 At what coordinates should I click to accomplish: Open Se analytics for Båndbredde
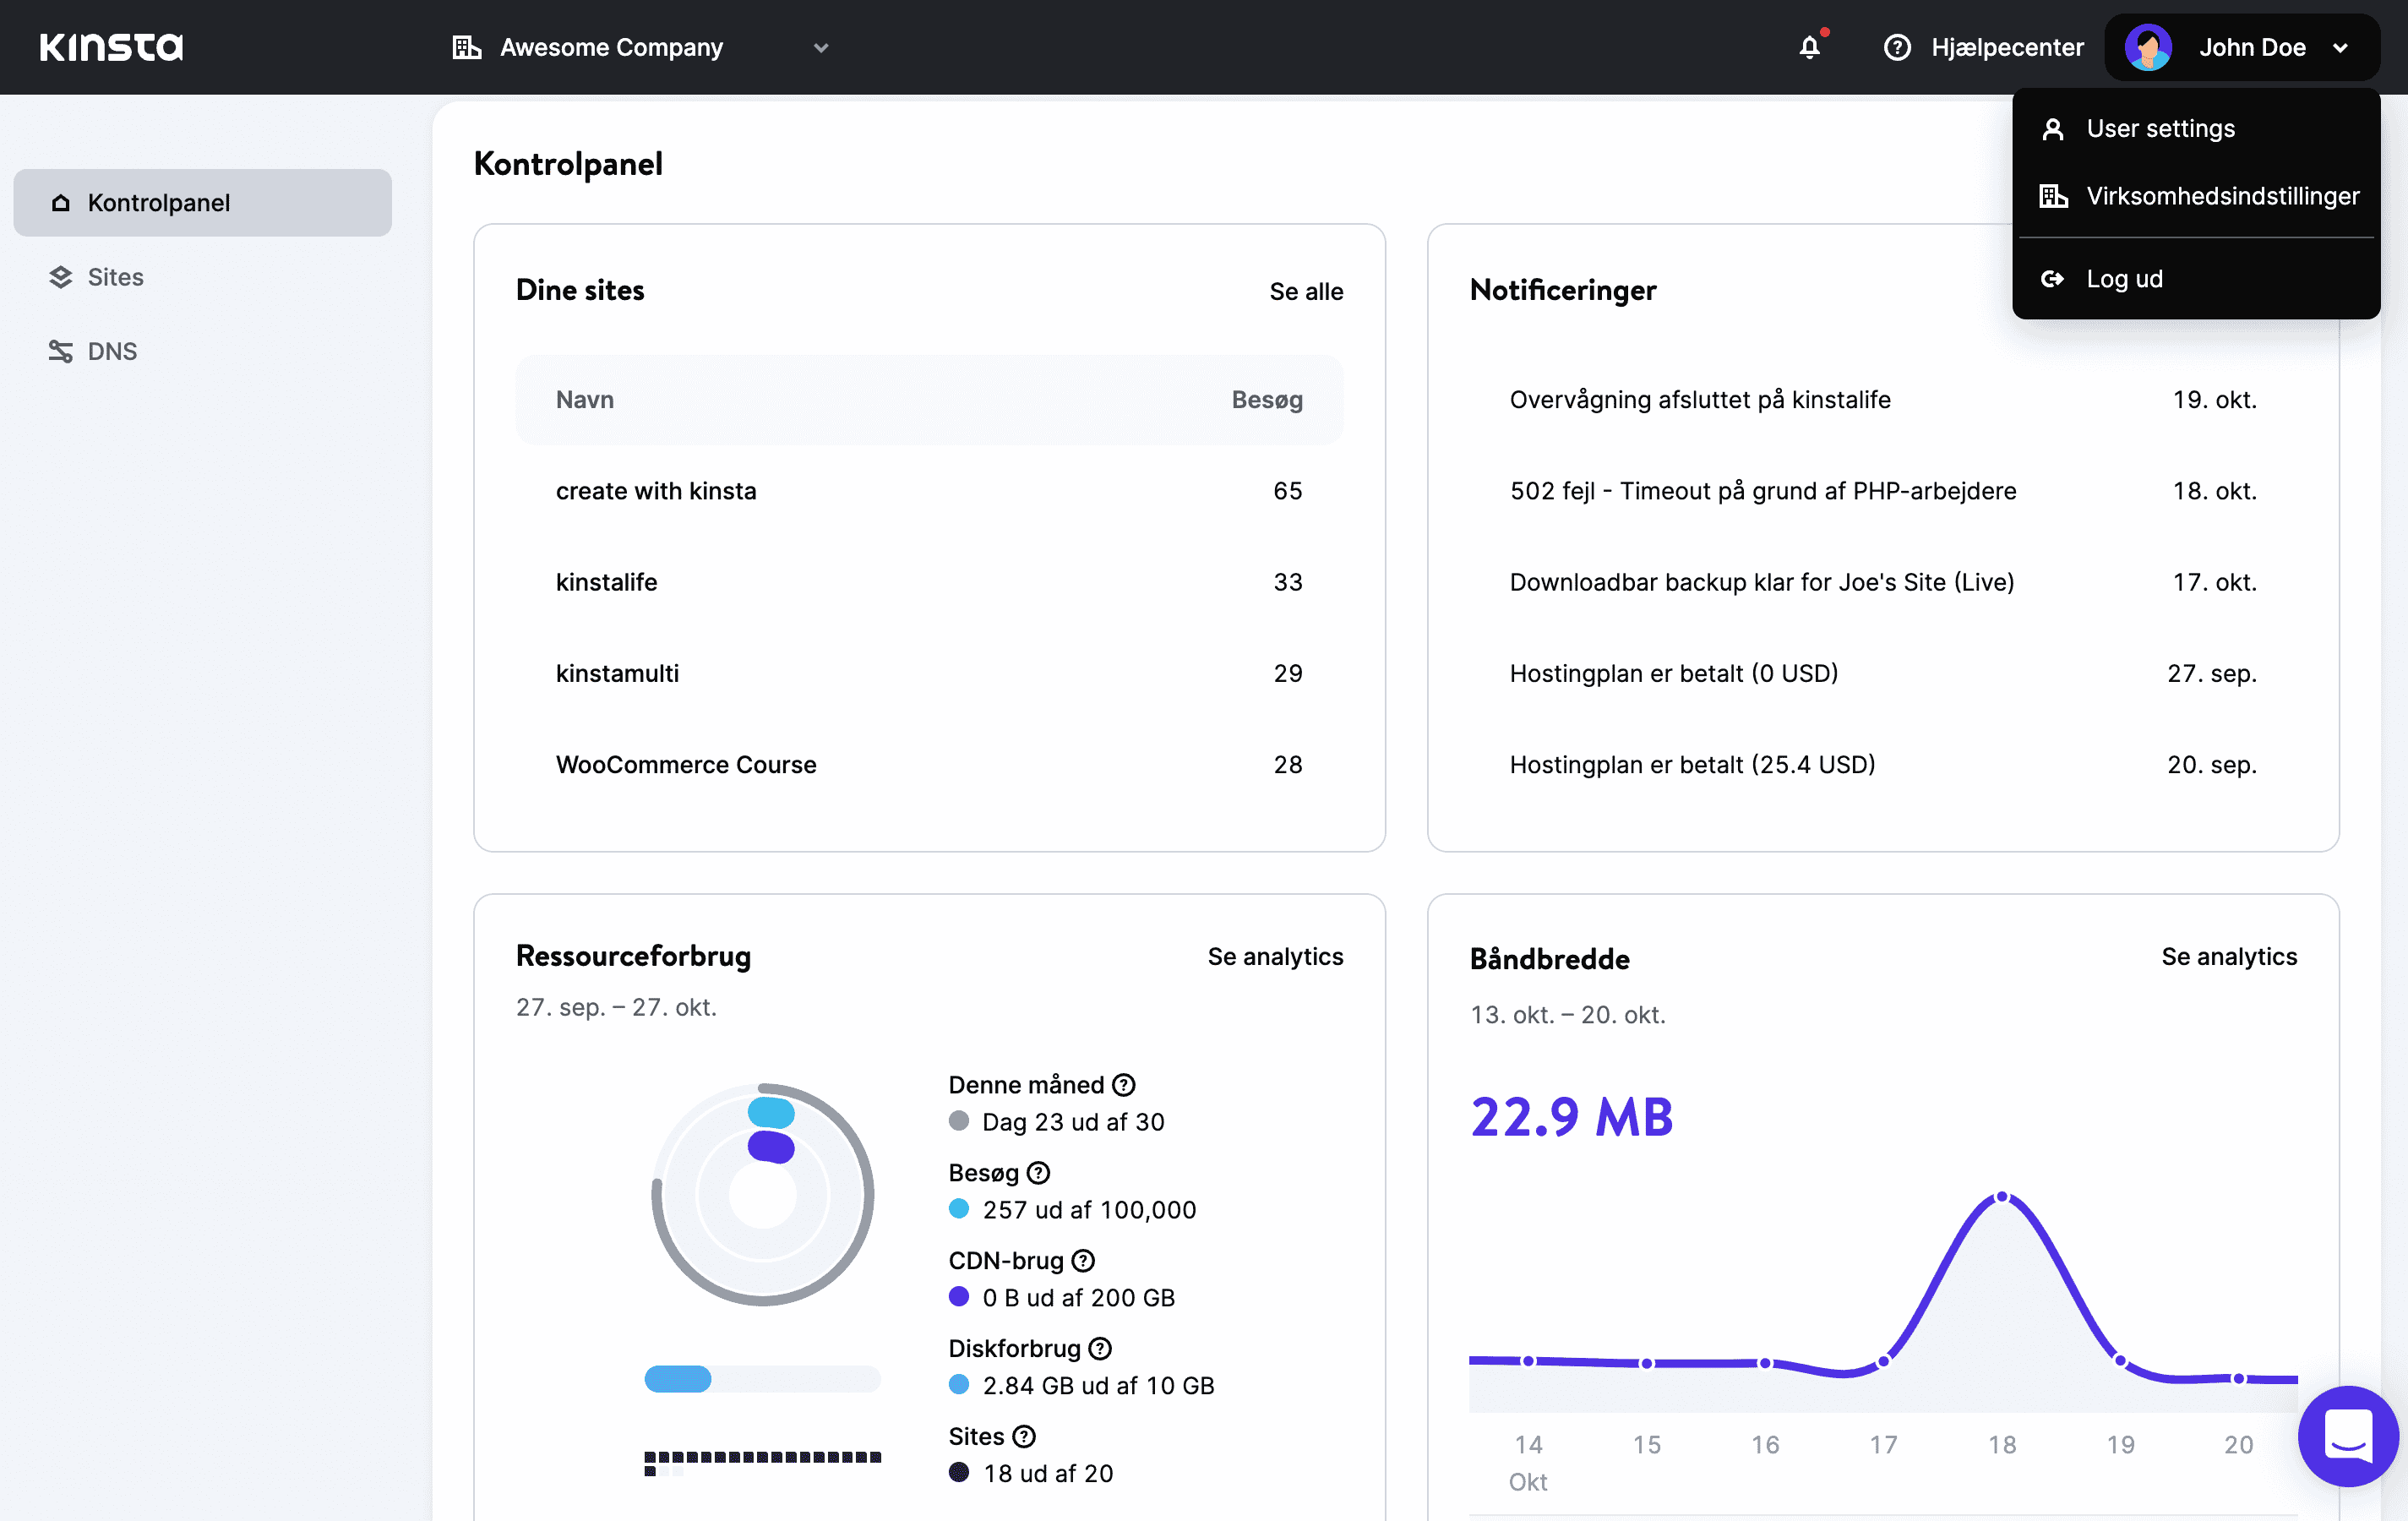pyautogui.click(x=2229, y=956)
